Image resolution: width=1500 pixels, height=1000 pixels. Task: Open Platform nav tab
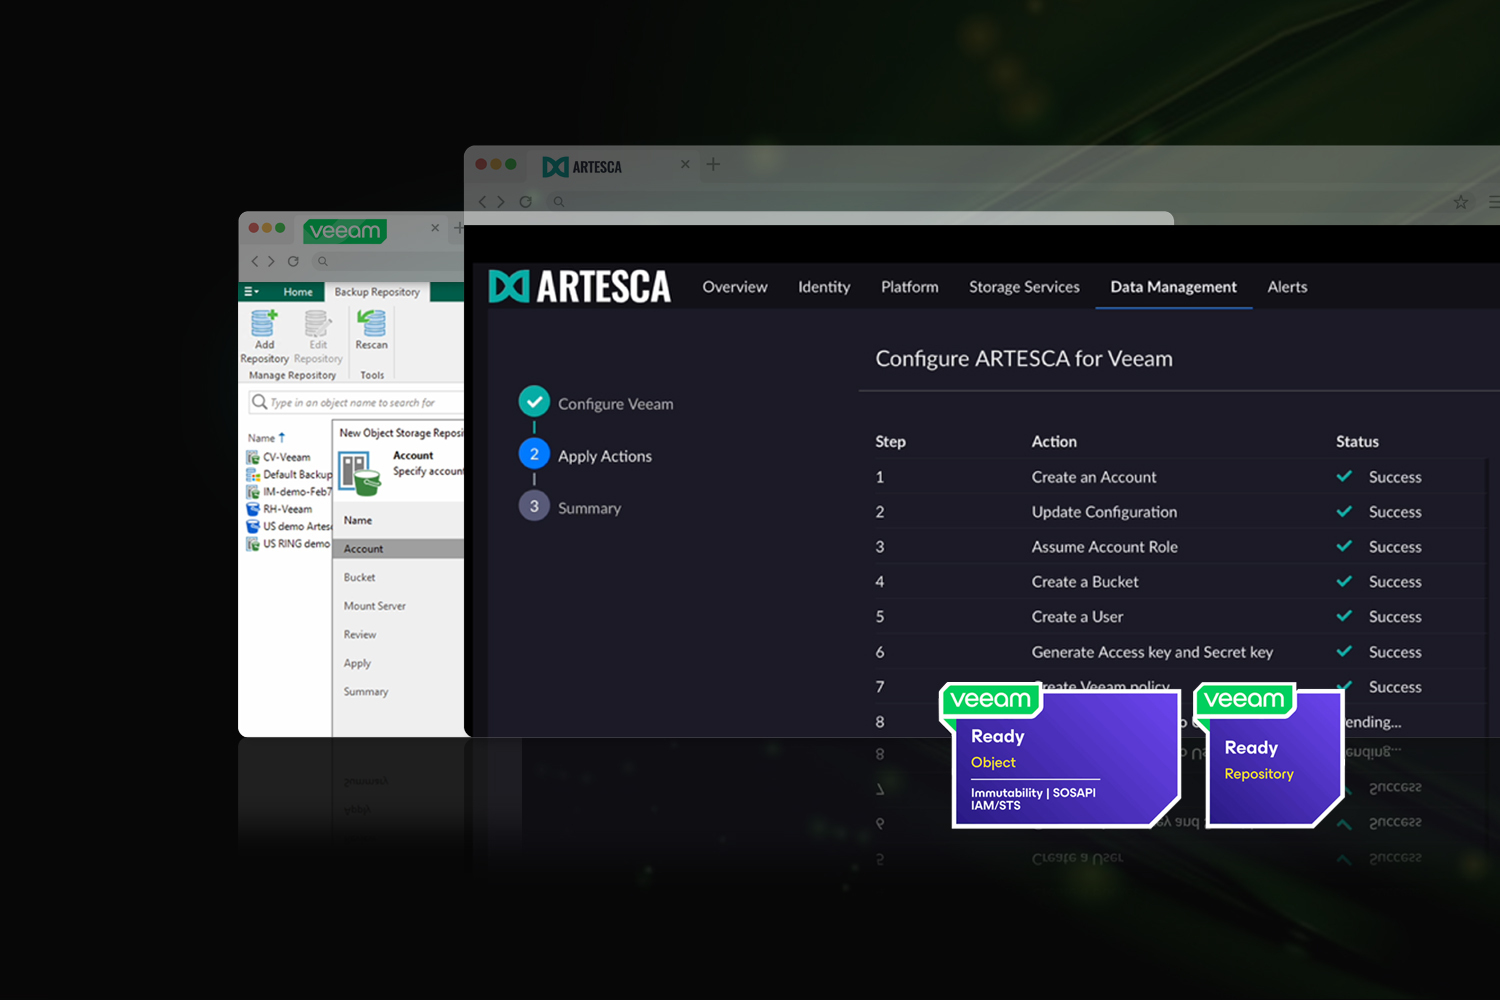pyautogui.click(x=910, y=287)
